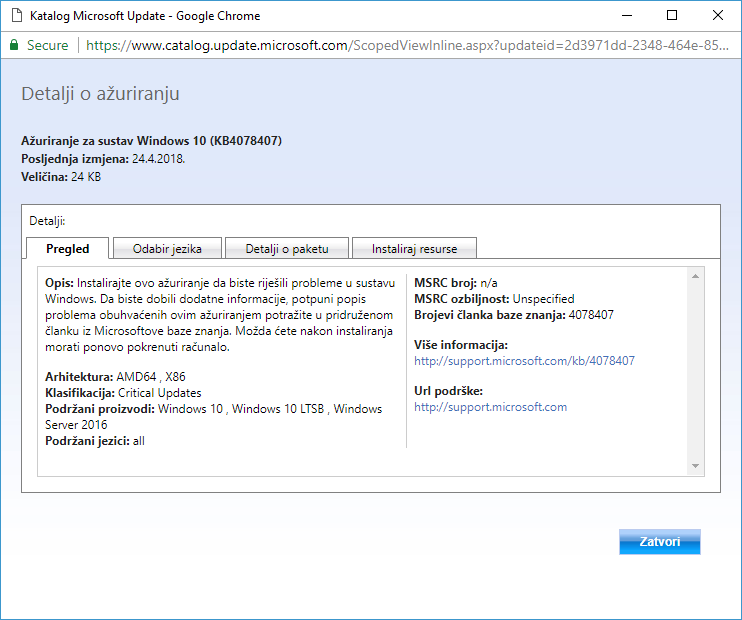Image resolution: width=742 pixels, height=620 pixels.
Task: Click the Secure label in address bar
Action: click(x=47, y=45)
